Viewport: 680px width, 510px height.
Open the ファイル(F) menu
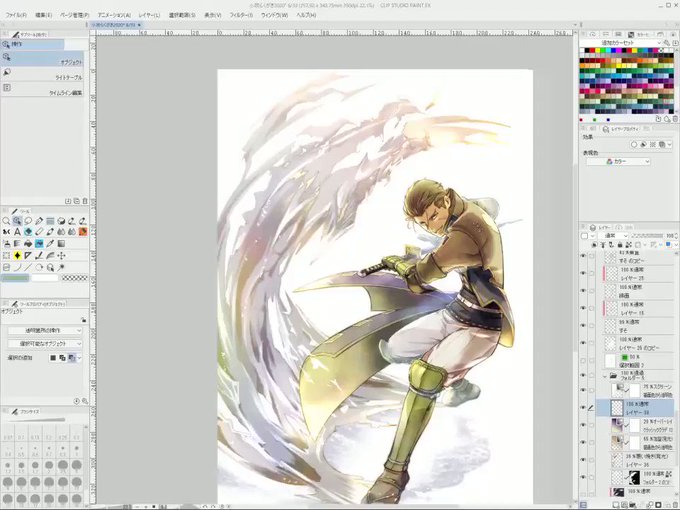[x=16, y=15]
